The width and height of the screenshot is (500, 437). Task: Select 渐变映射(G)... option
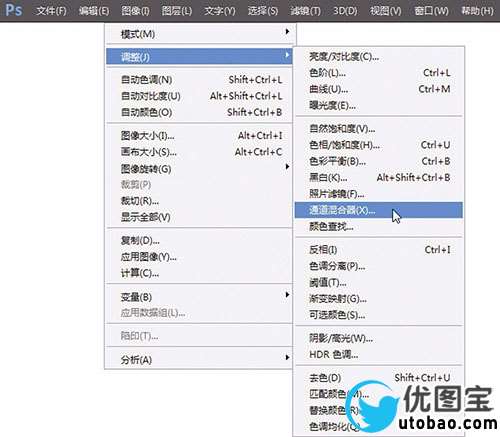(379, 298)
